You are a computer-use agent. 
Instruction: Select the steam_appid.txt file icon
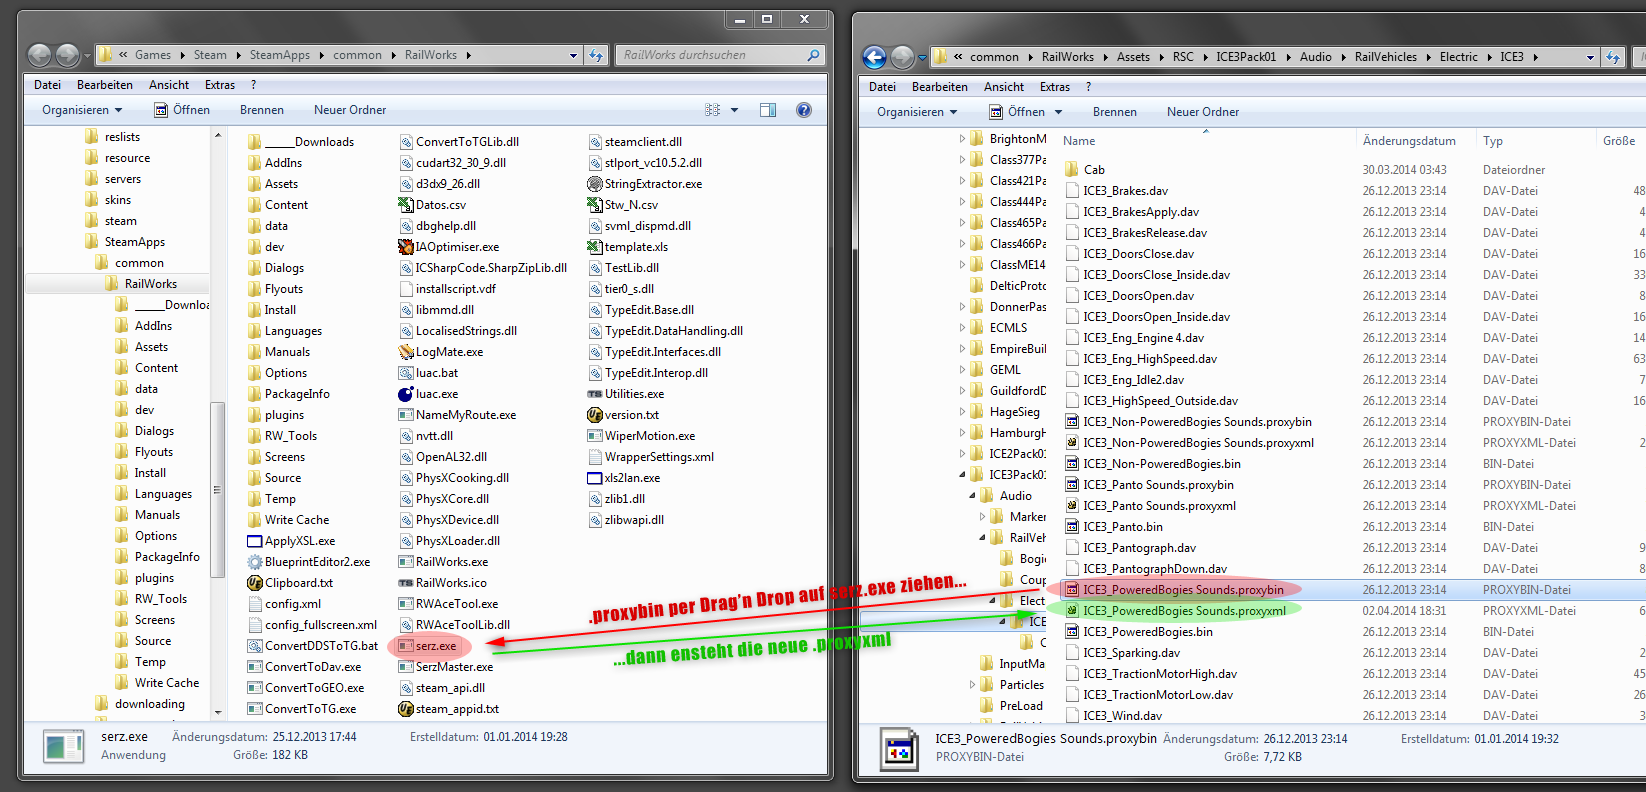[x=405, y=709]
